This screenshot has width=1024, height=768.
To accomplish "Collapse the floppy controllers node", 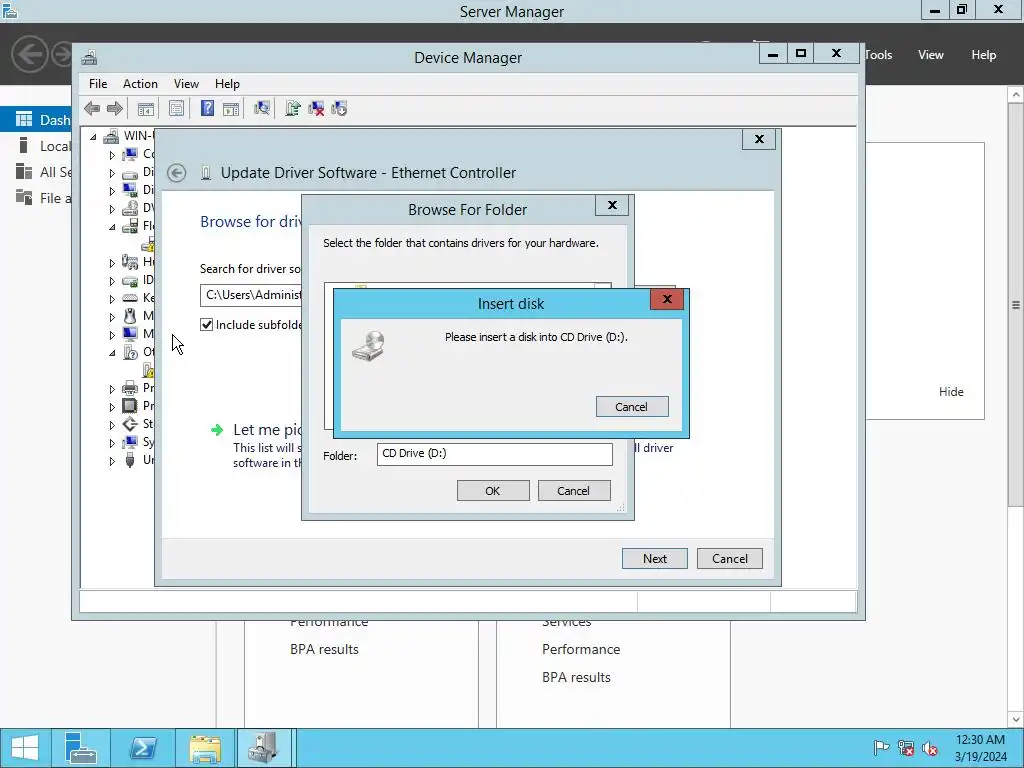I will tap(112, 227).
